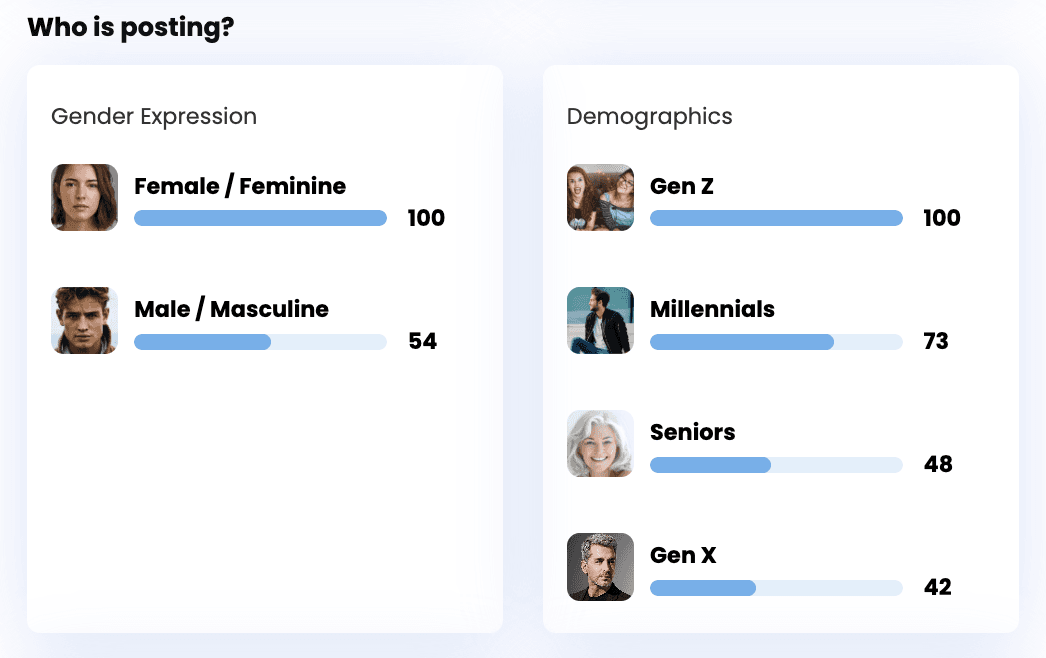Select the Gen Z group photo thumbnail
Image resolution: width=1046 pixels, height=658 pixels.
point(600,198)
